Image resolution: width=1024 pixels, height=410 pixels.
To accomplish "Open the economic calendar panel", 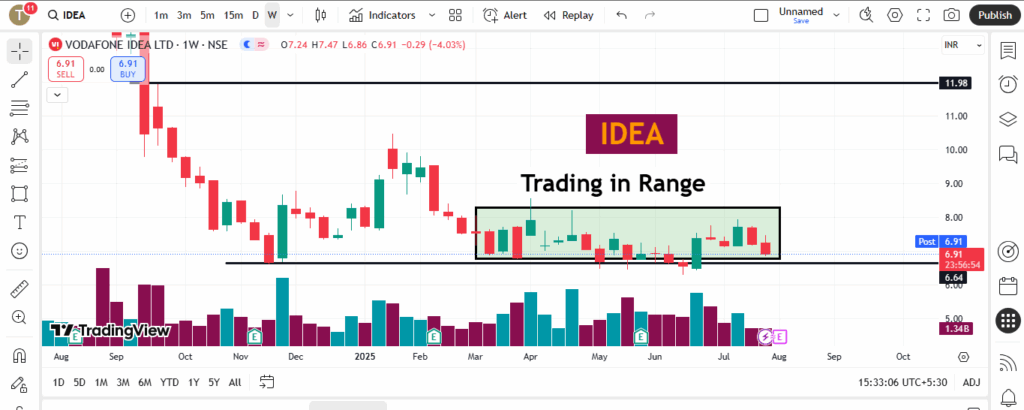I will pyautogui.click(x=1008, y=285).
